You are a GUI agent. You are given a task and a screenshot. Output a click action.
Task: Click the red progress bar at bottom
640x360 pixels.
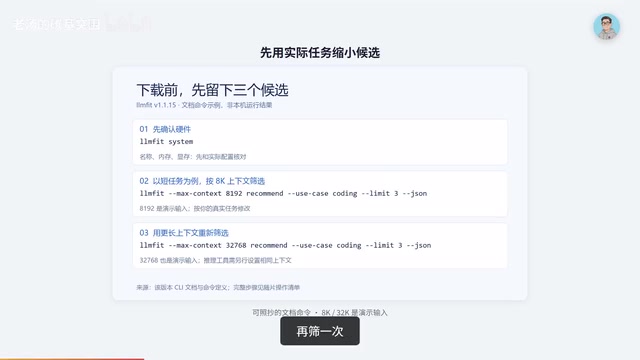(x=72, y=359)
